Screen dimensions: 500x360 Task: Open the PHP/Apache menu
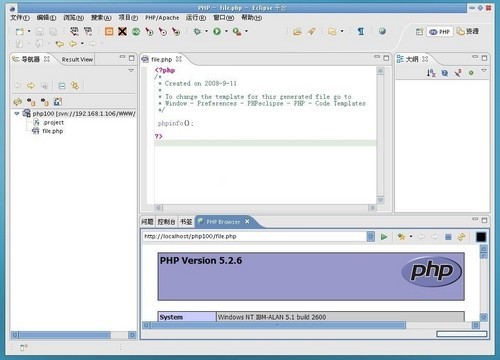coord(162,18)
